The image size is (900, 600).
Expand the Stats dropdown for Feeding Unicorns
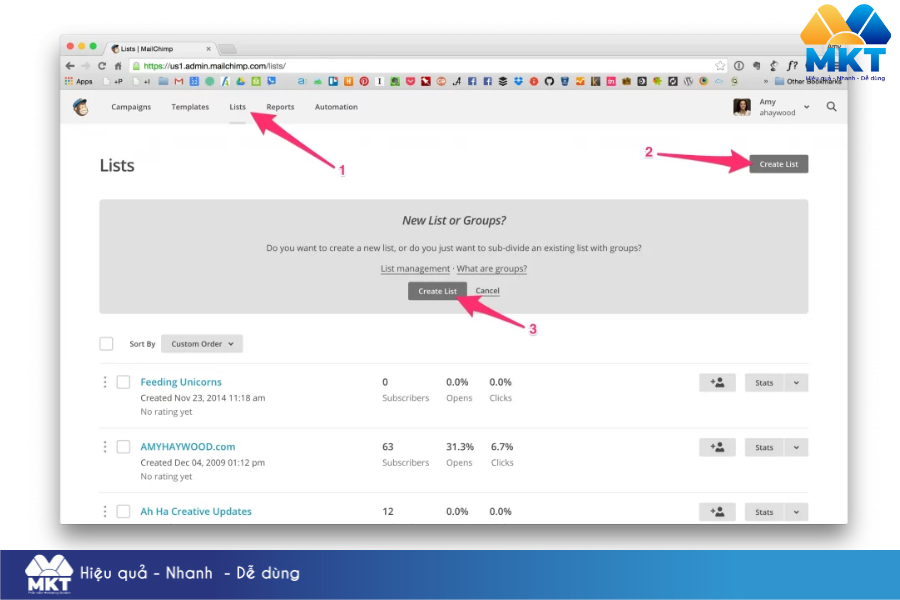(797, 382)
